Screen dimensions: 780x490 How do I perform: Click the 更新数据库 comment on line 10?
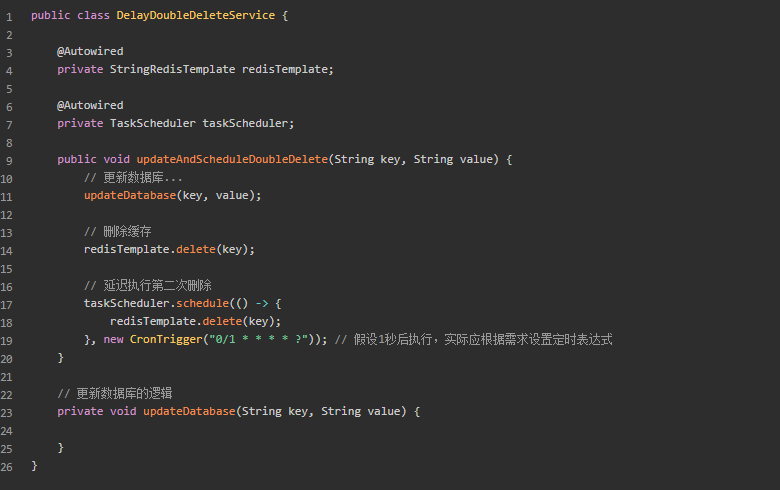click(x=133, y=178)
